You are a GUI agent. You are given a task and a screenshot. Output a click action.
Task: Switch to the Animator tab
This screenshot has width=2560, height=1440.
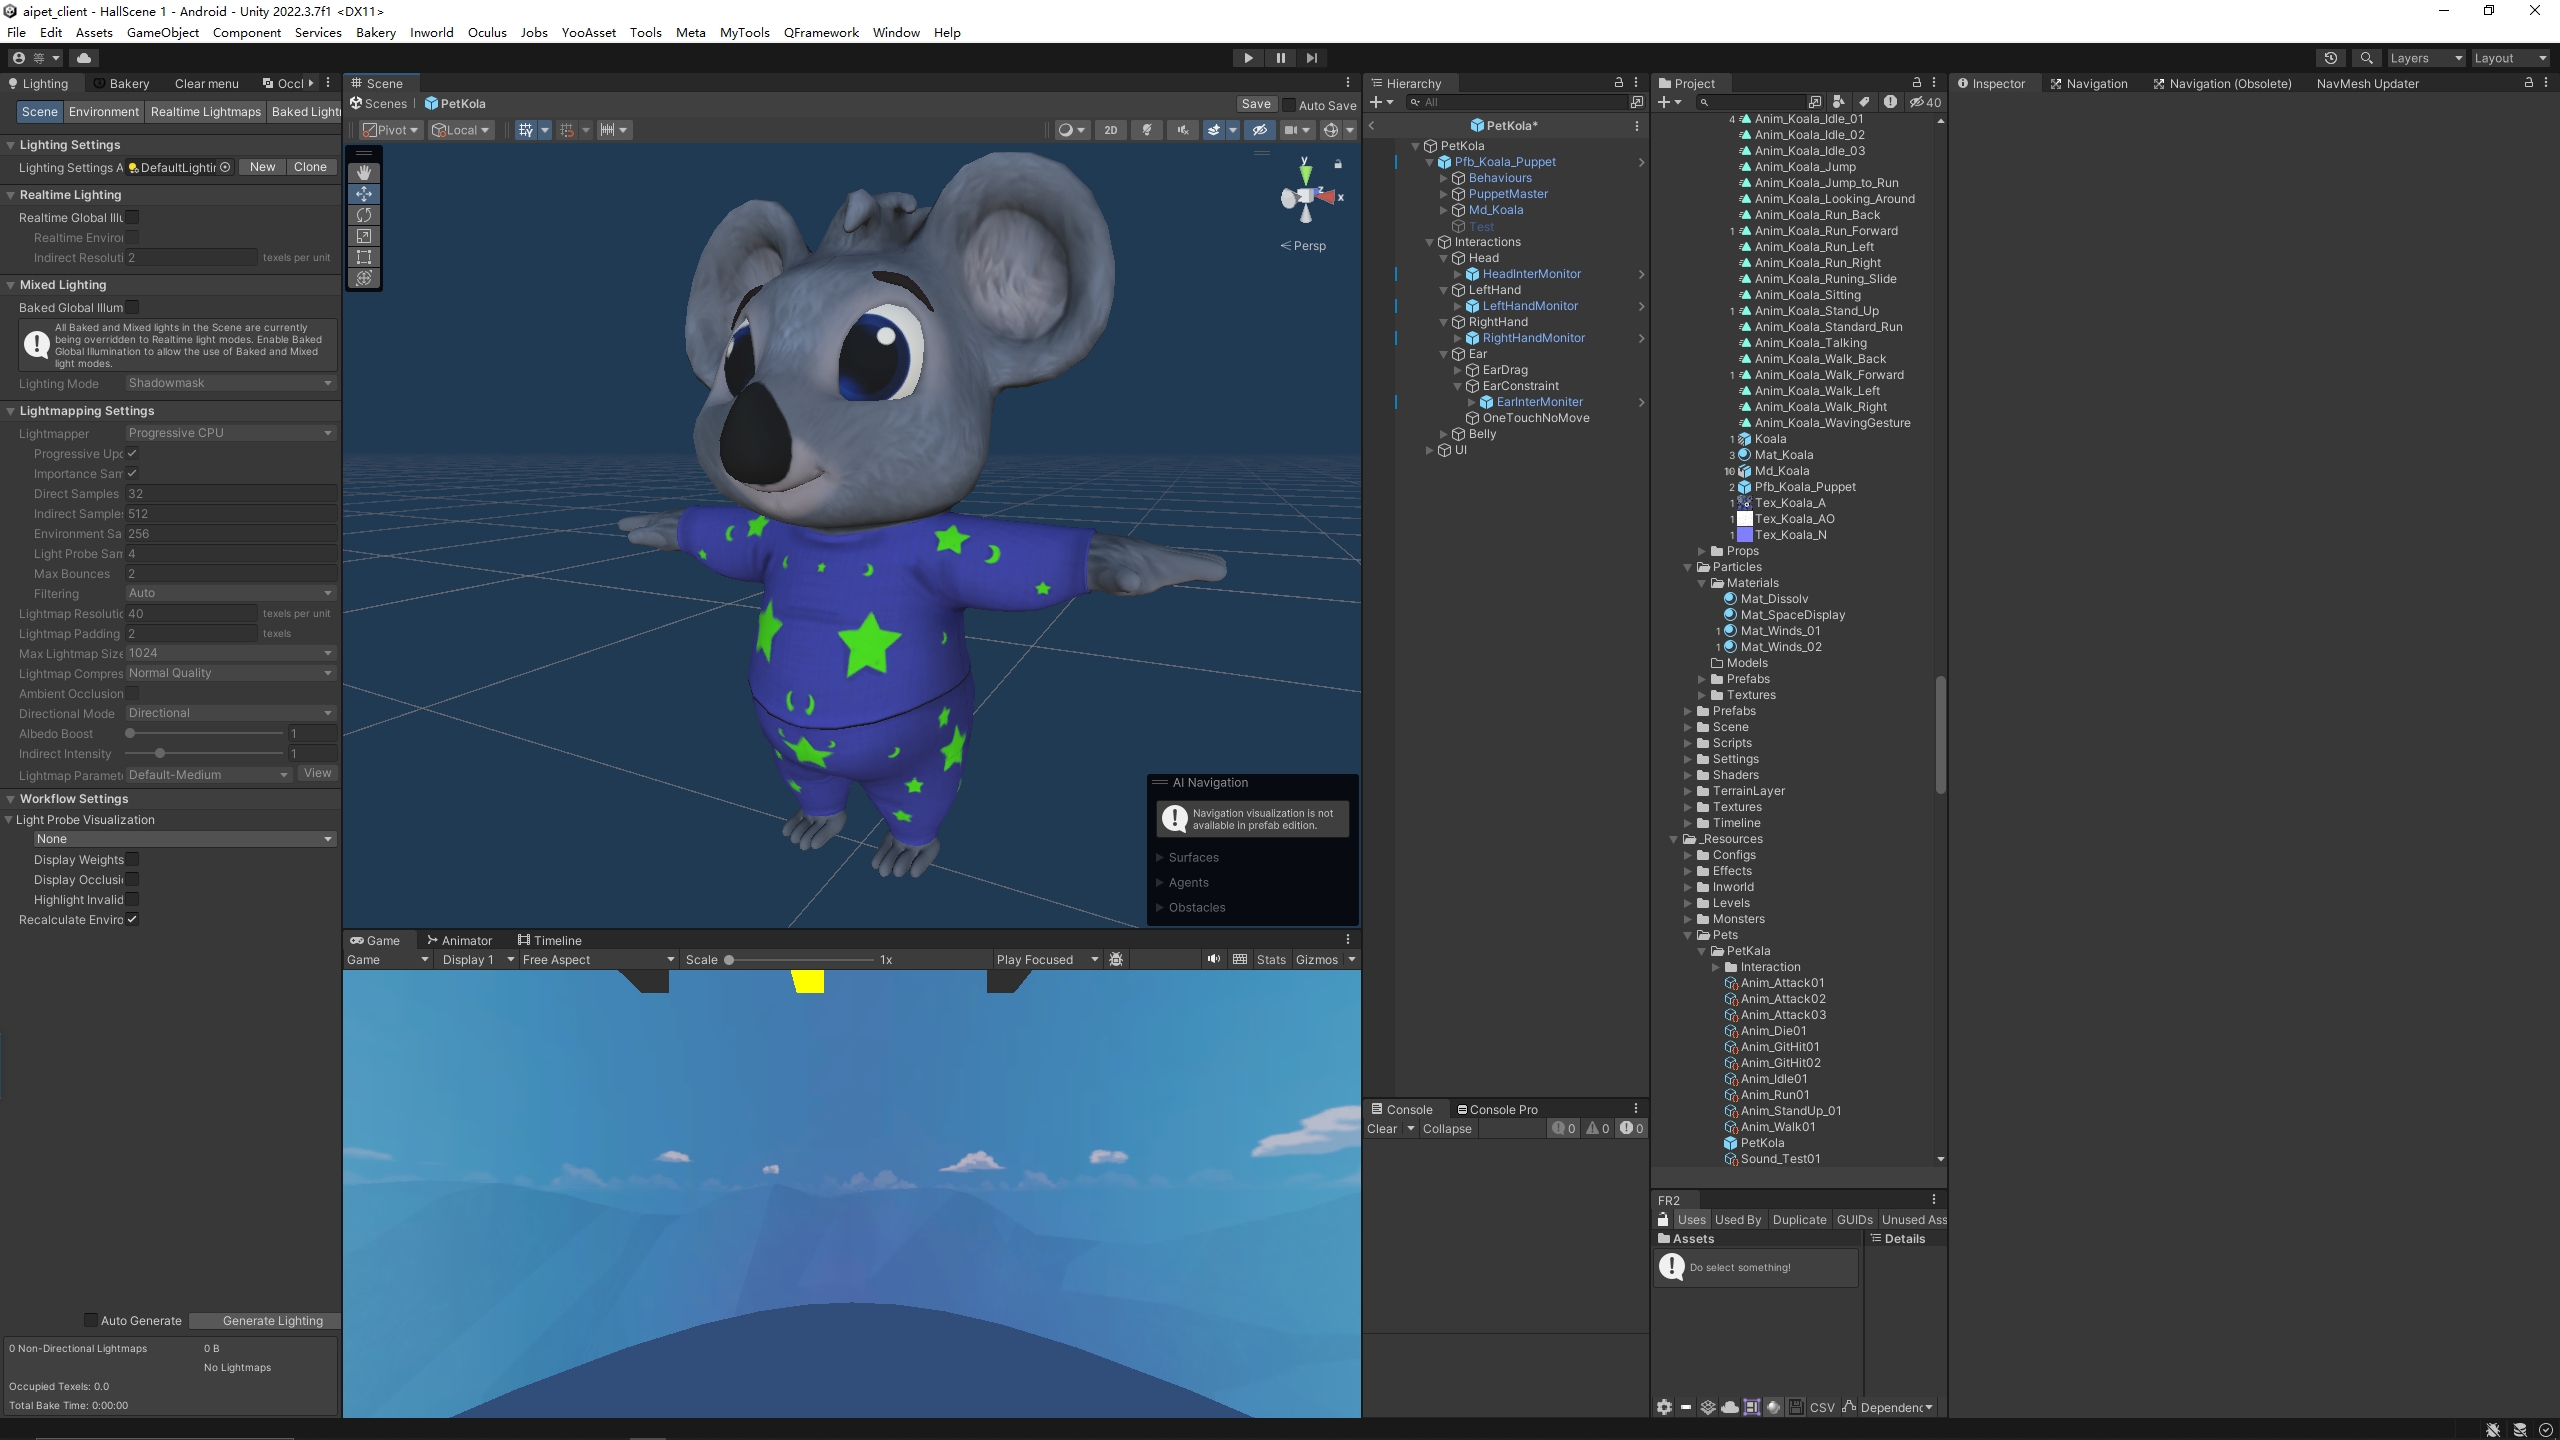[459, 940]
